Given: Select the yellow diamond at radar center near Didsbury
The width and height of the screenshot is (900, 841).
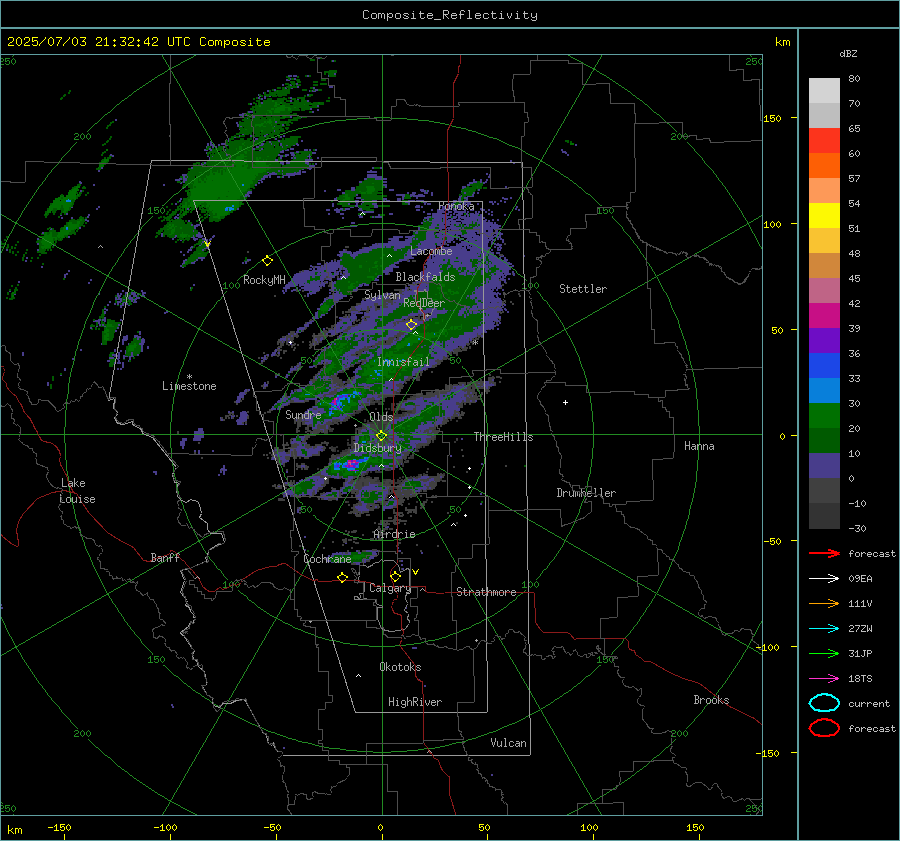Looking at the screenshot, I should (x=381, y=436).
